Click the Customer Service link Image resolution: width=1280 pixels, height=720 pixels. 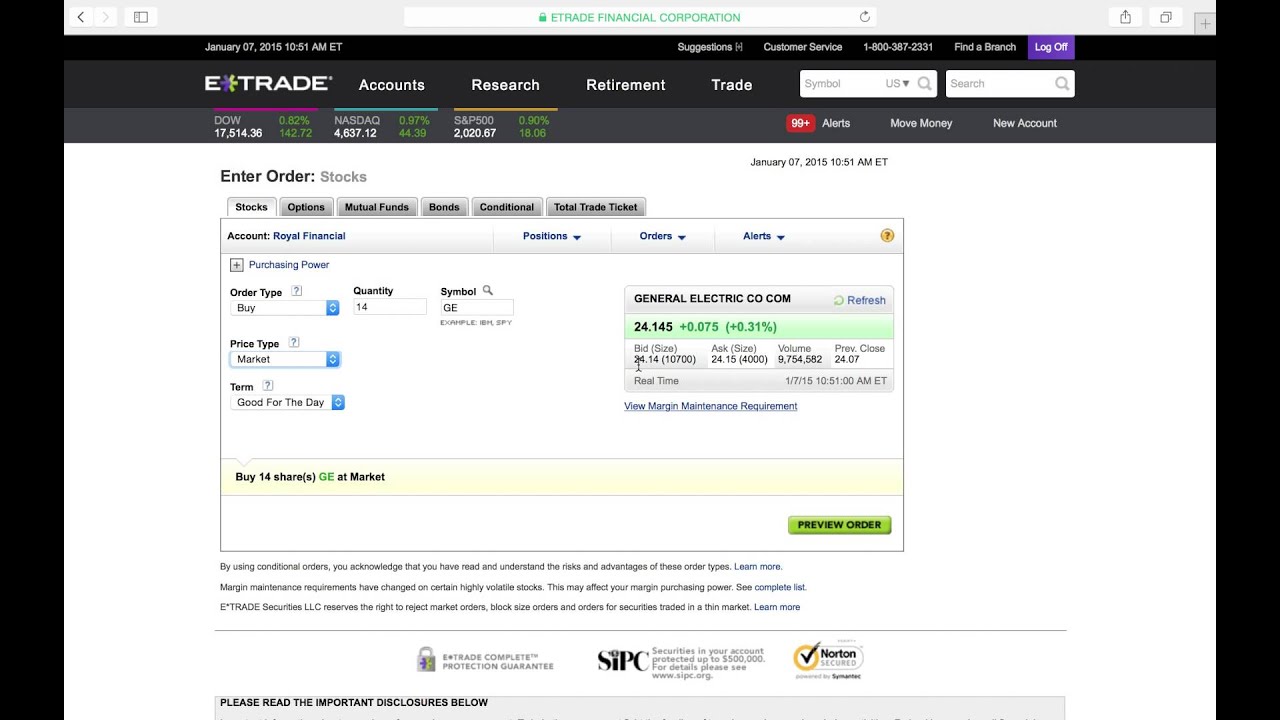pyautogui.click(x=803, y=47)
